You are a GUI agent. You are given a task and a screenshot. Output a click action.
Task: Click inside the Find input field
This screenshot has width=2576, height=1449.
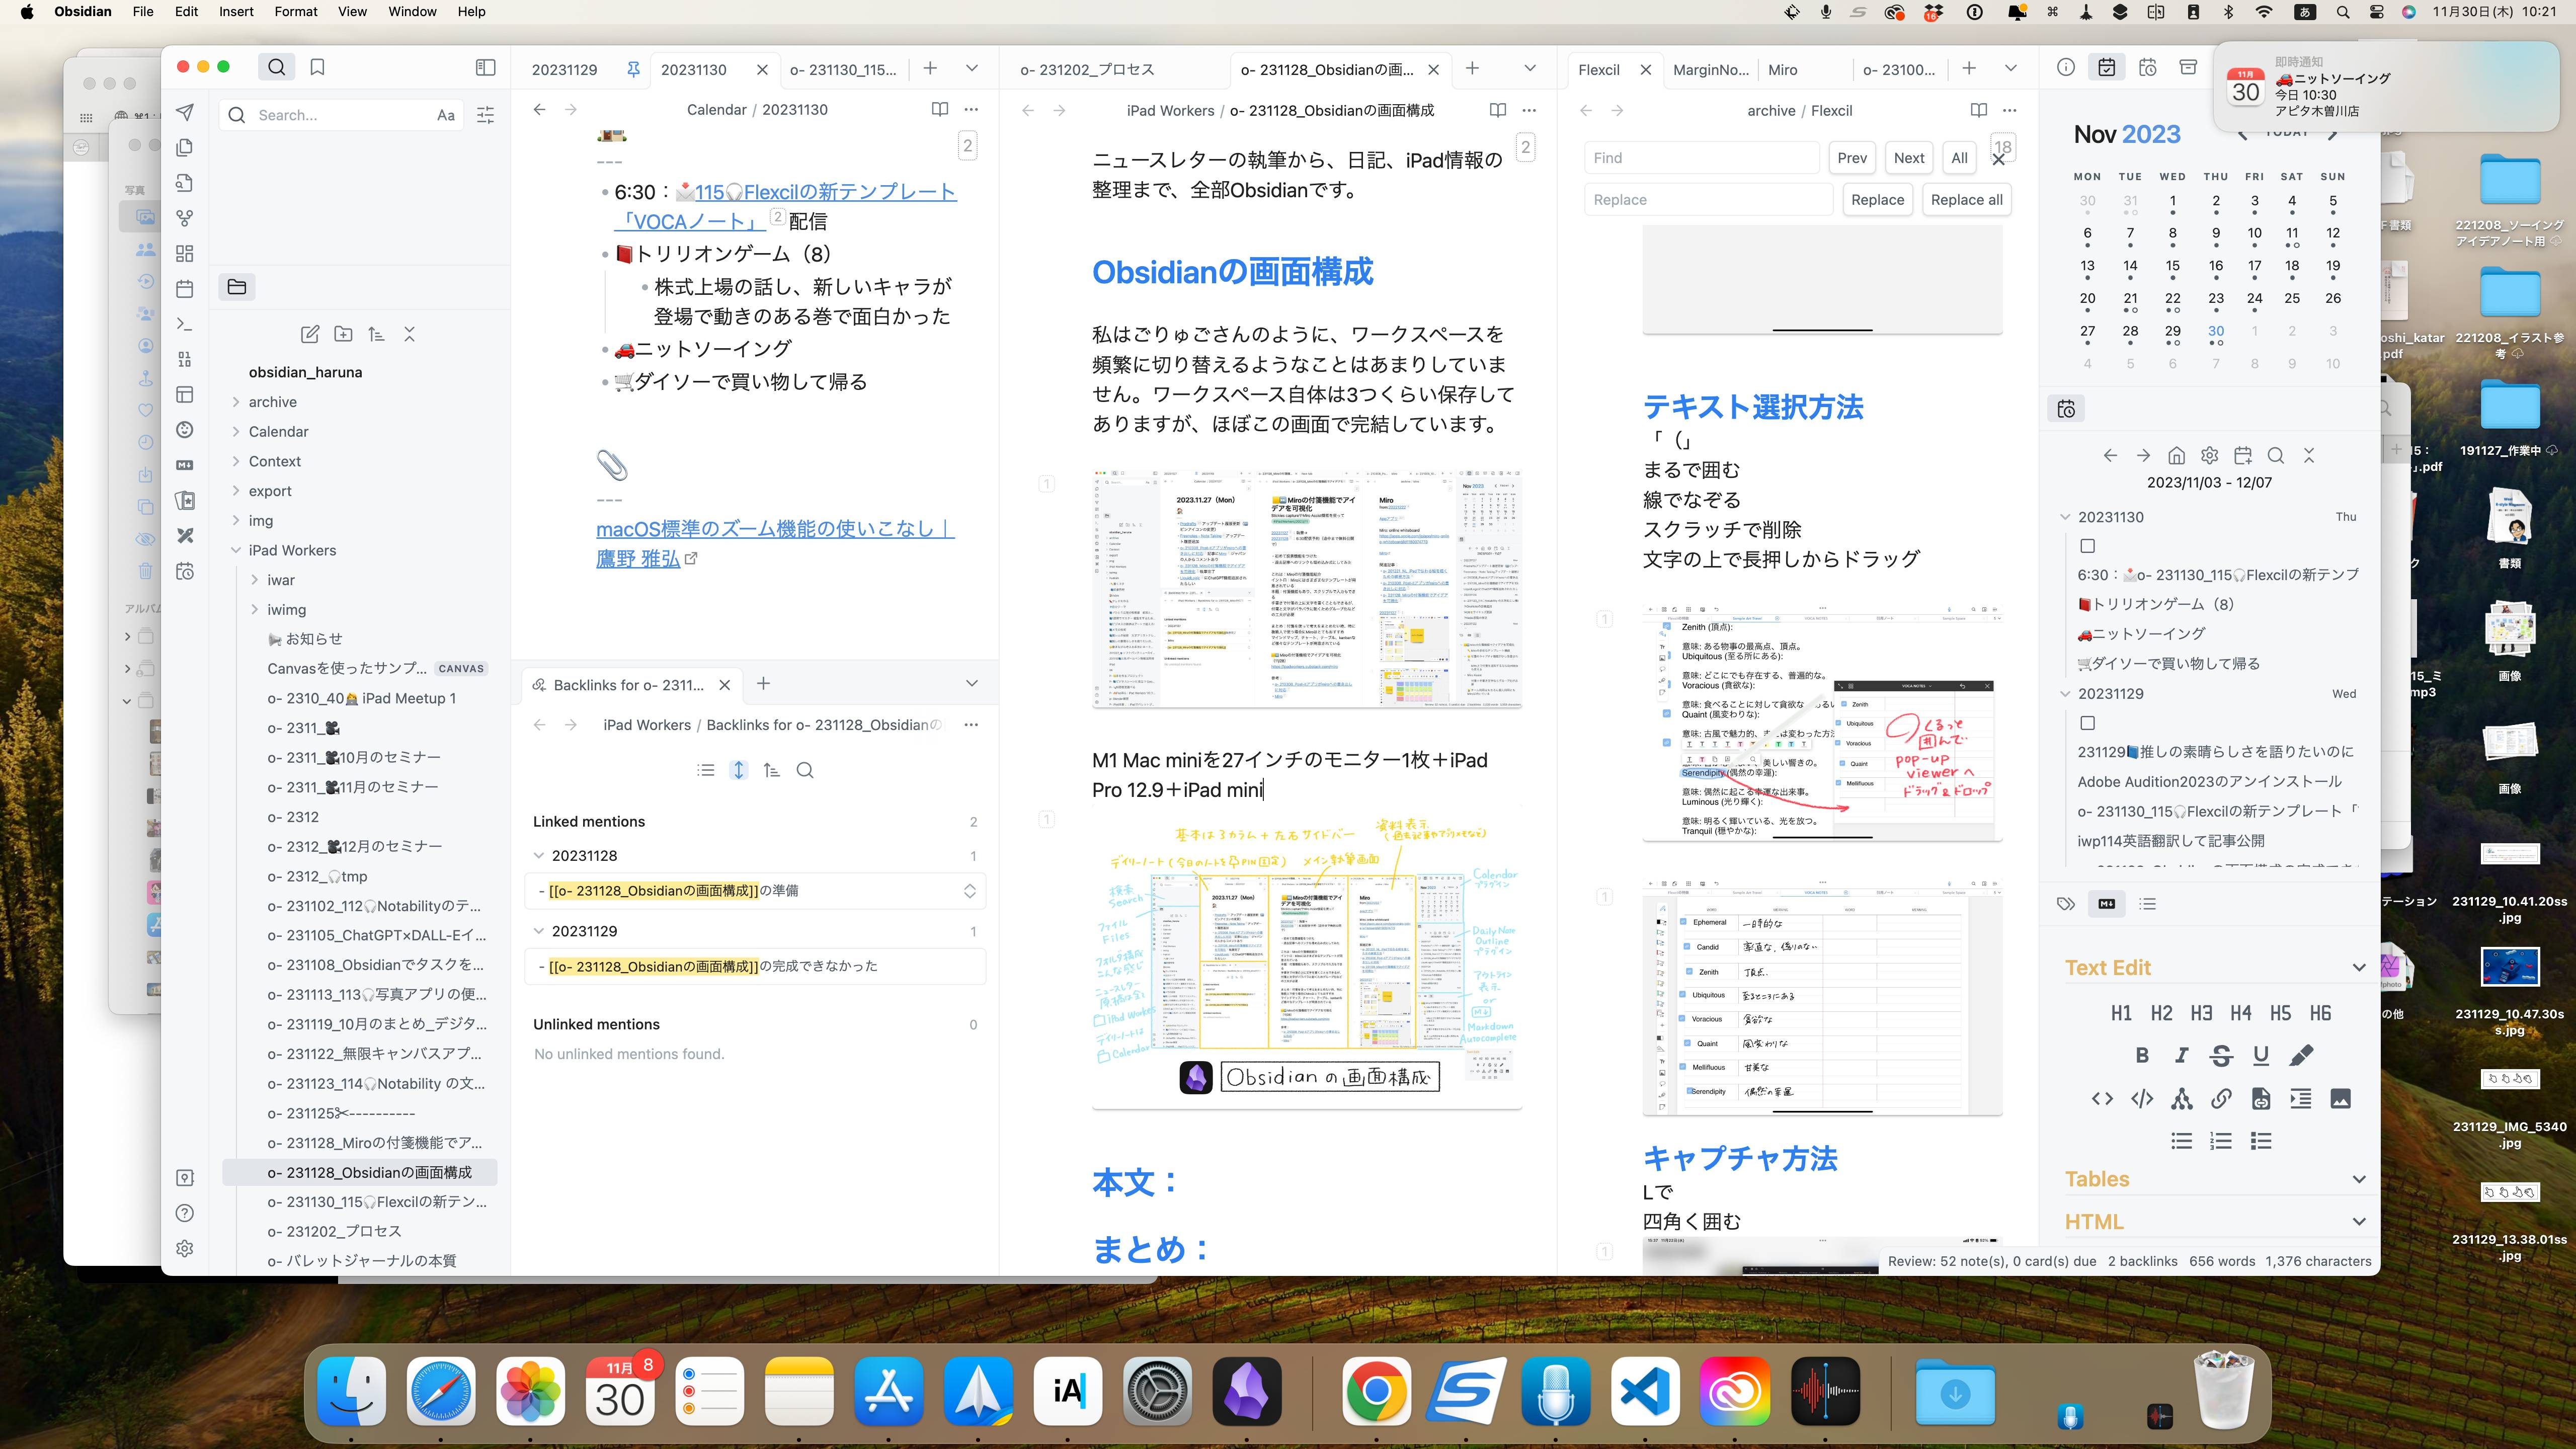(x=1700, y=157)
